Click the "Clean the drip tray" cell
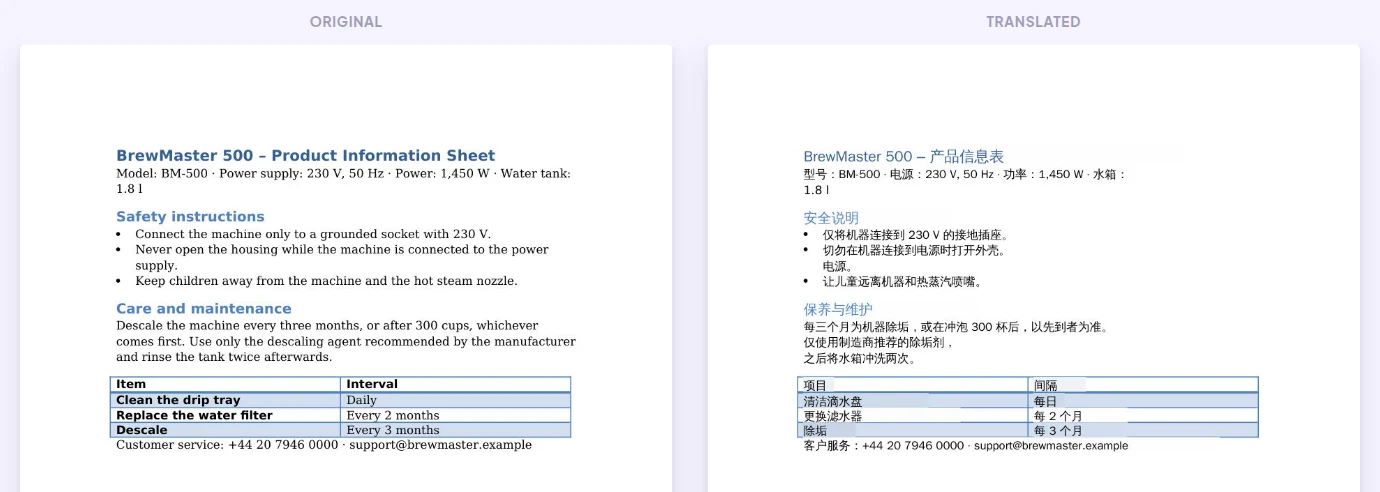1380x492 pixels. pos(225,400)
